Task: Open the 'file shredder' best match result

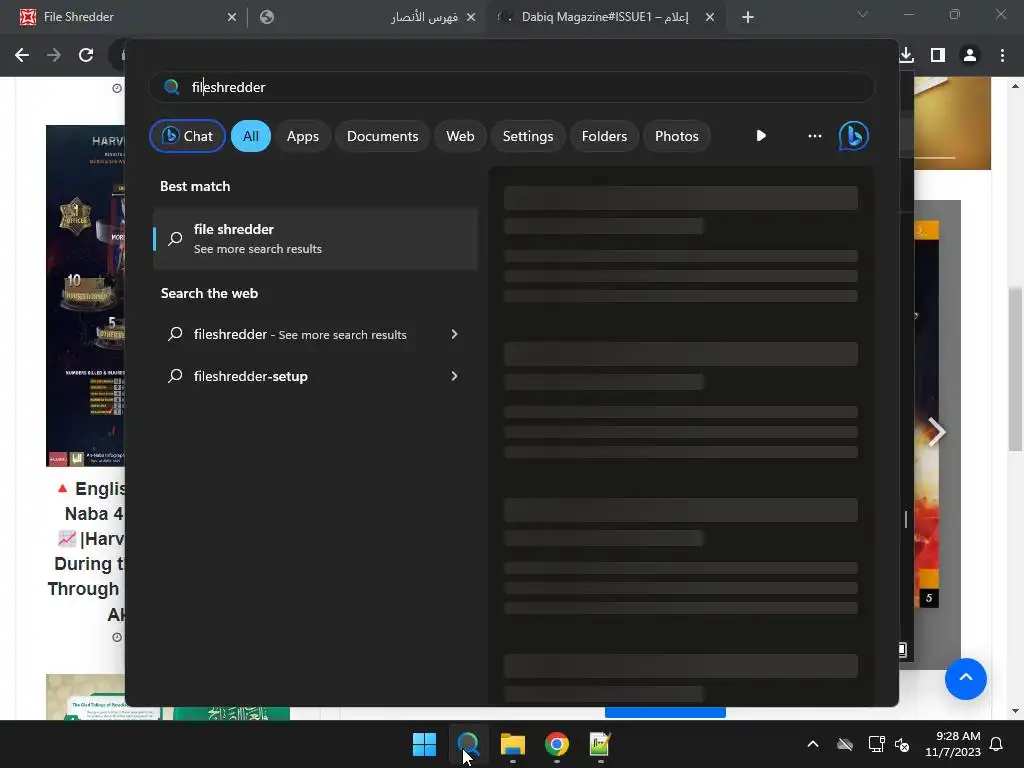Action: point(315,238)
